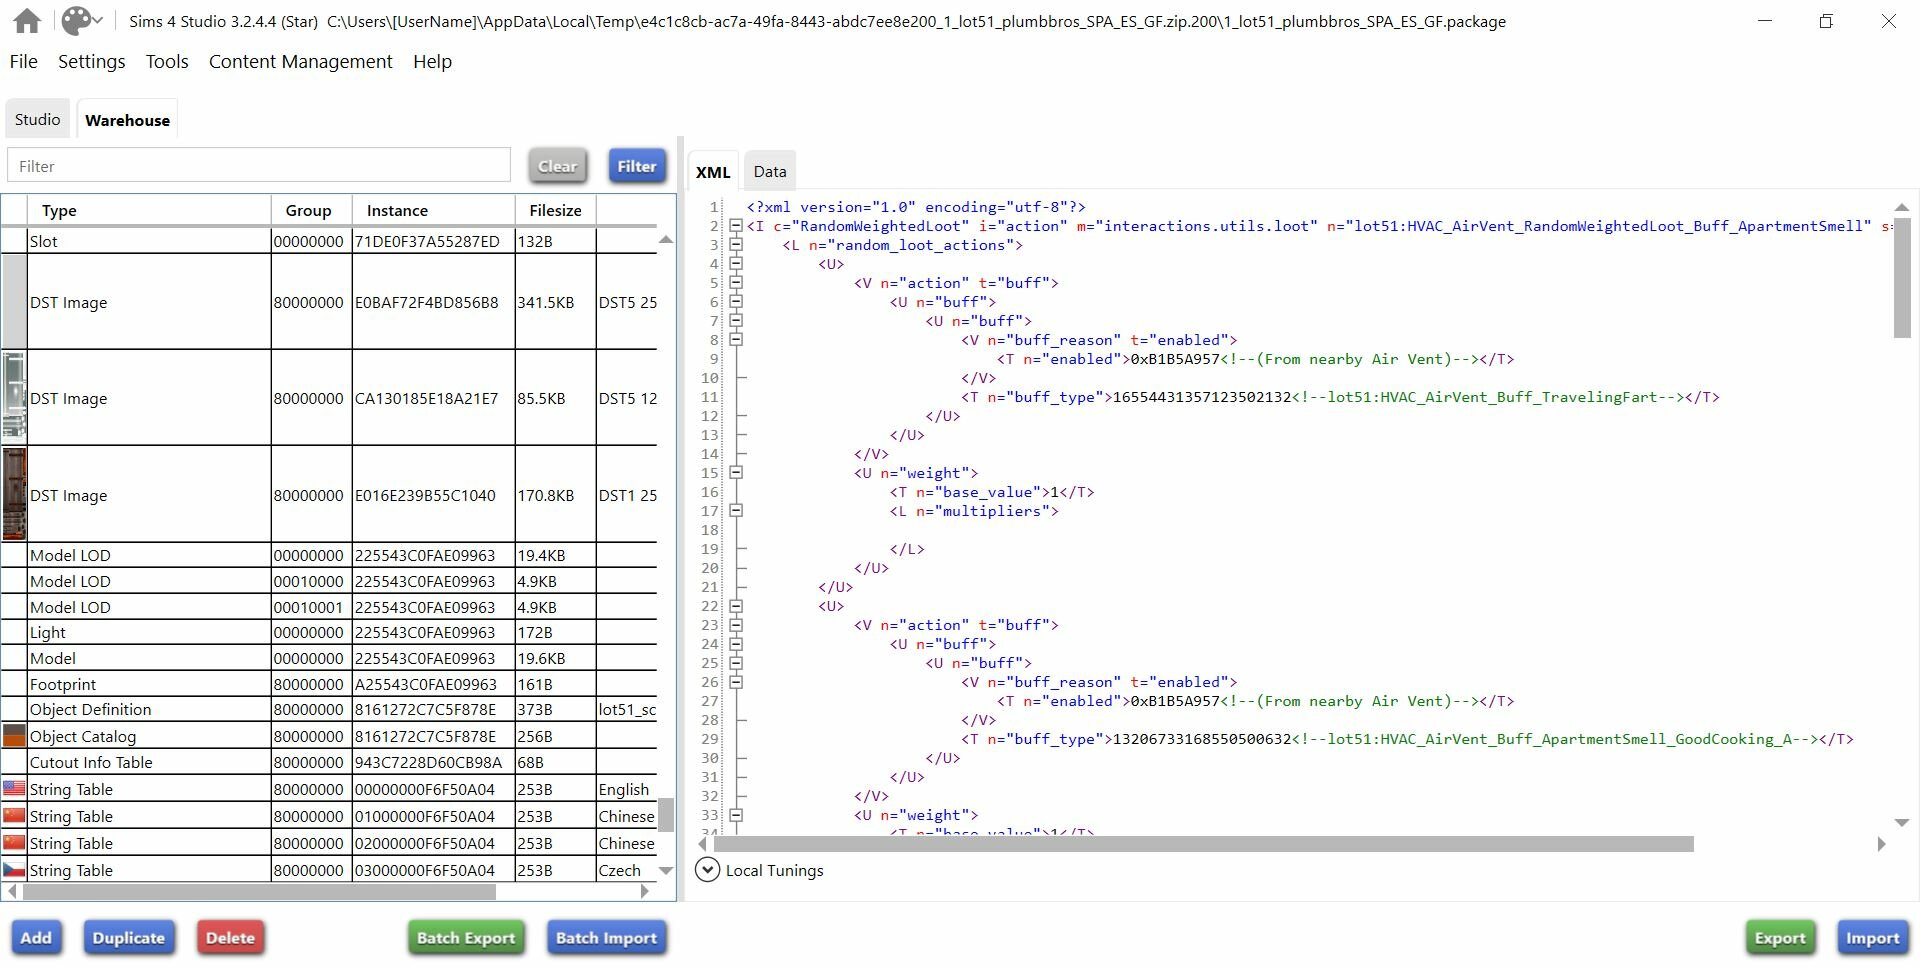Click the Batch Import button
The width and height of the screenshot is (1920, 969).
(x=607, y=938)
